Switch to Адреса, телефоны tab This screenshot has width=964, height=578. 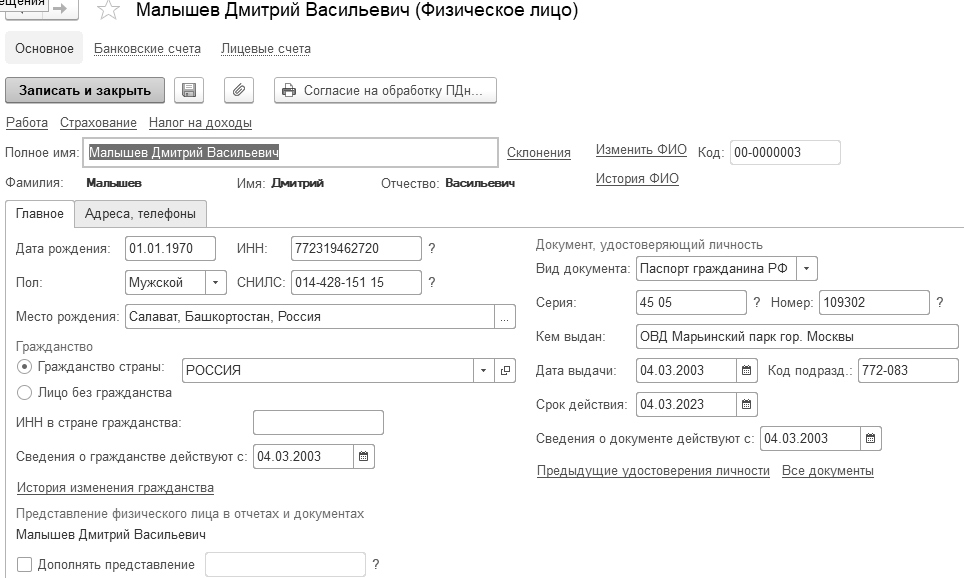(x=140, y=213)
